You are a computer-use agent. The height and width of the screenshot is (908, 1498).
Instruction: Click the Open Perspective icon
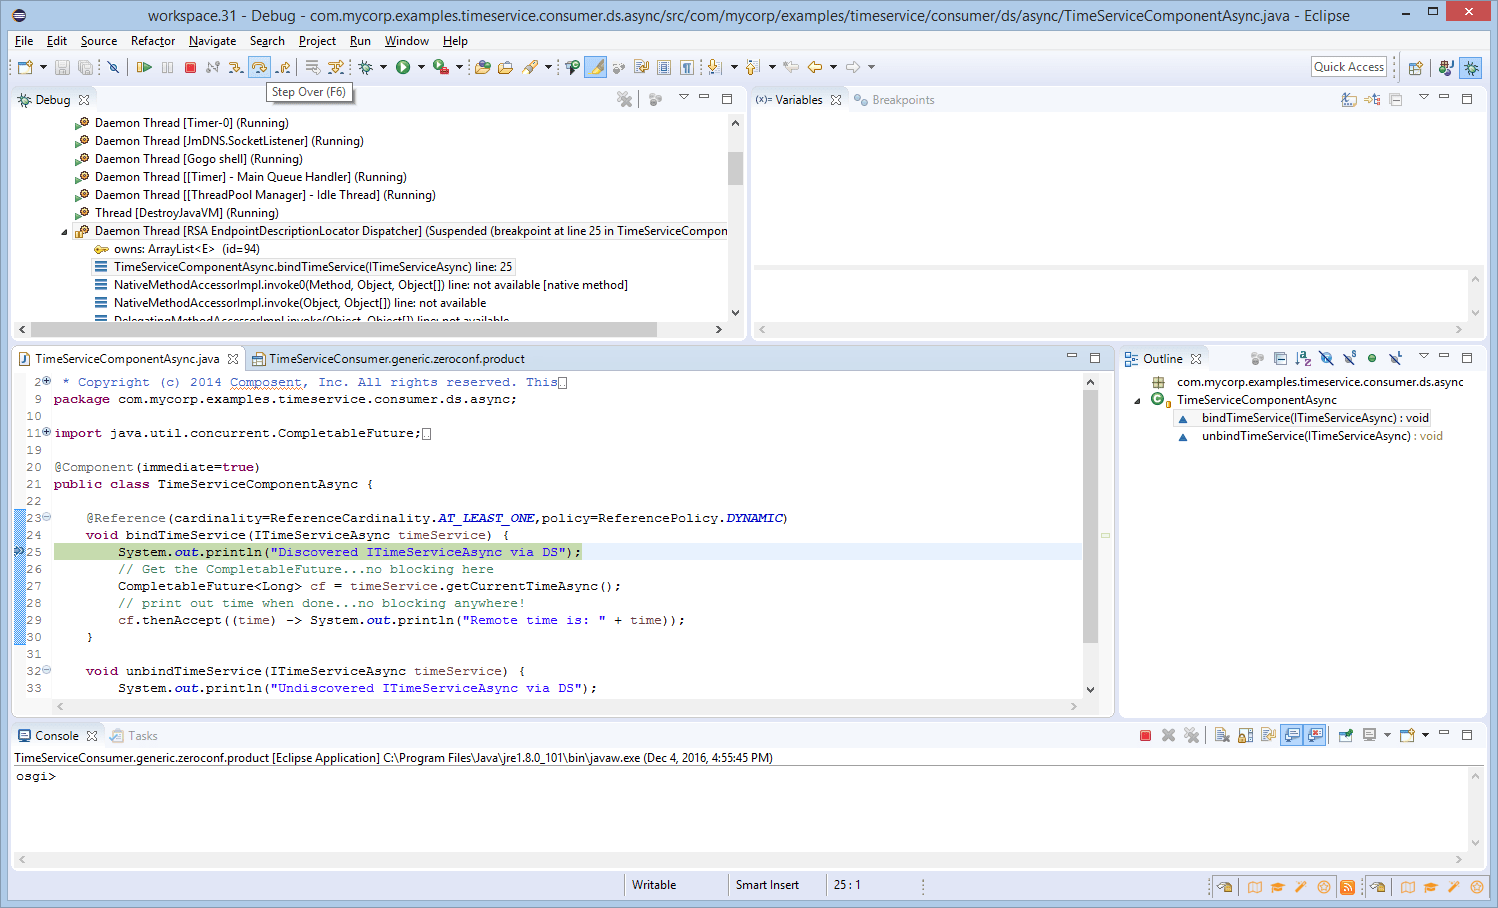[1416, 68]
